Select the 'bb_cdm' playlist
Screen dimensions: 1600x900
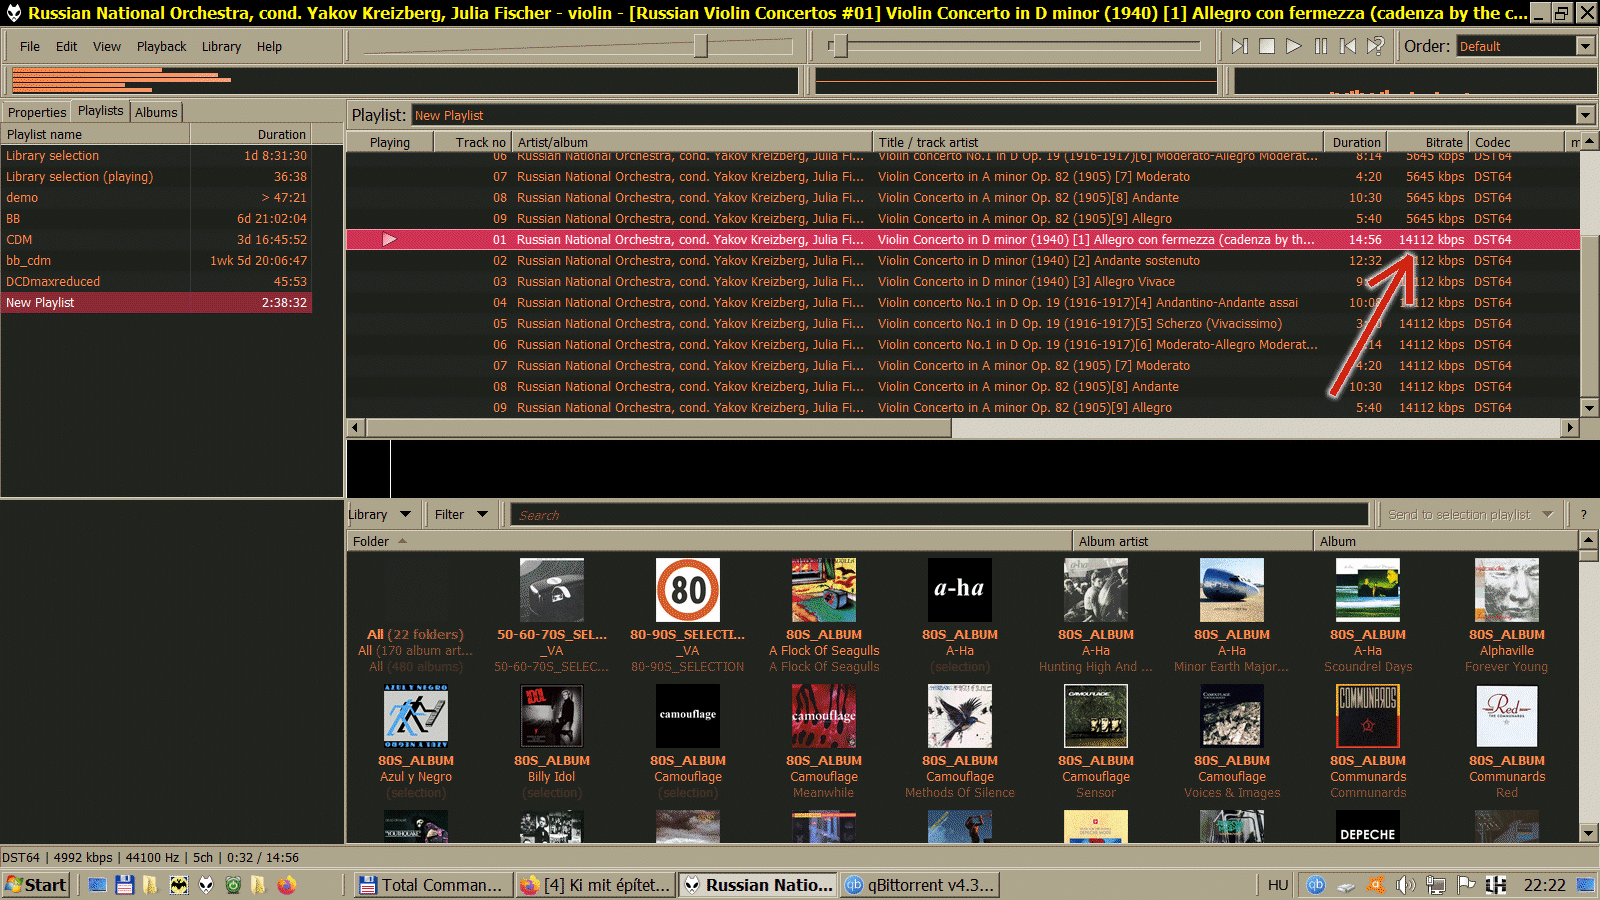[x=157, y=261]
